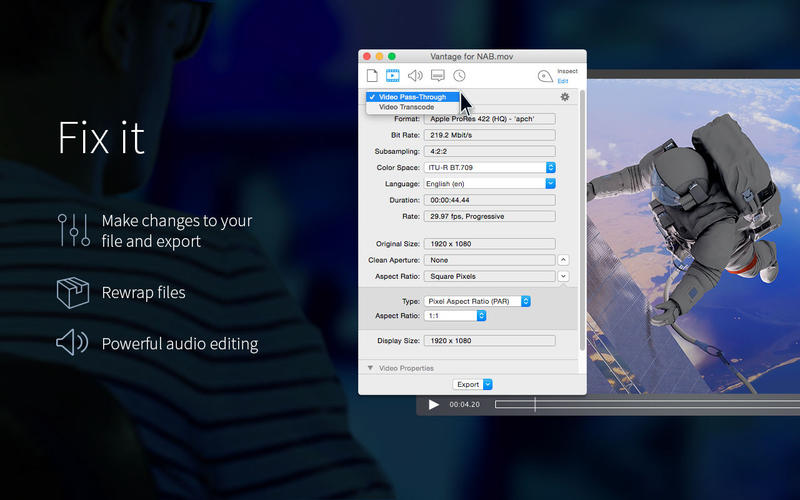The image size is (800, 500).
Task: Collapse the Video Properties section
Action: pyautogui.click(x=370, y=368)
